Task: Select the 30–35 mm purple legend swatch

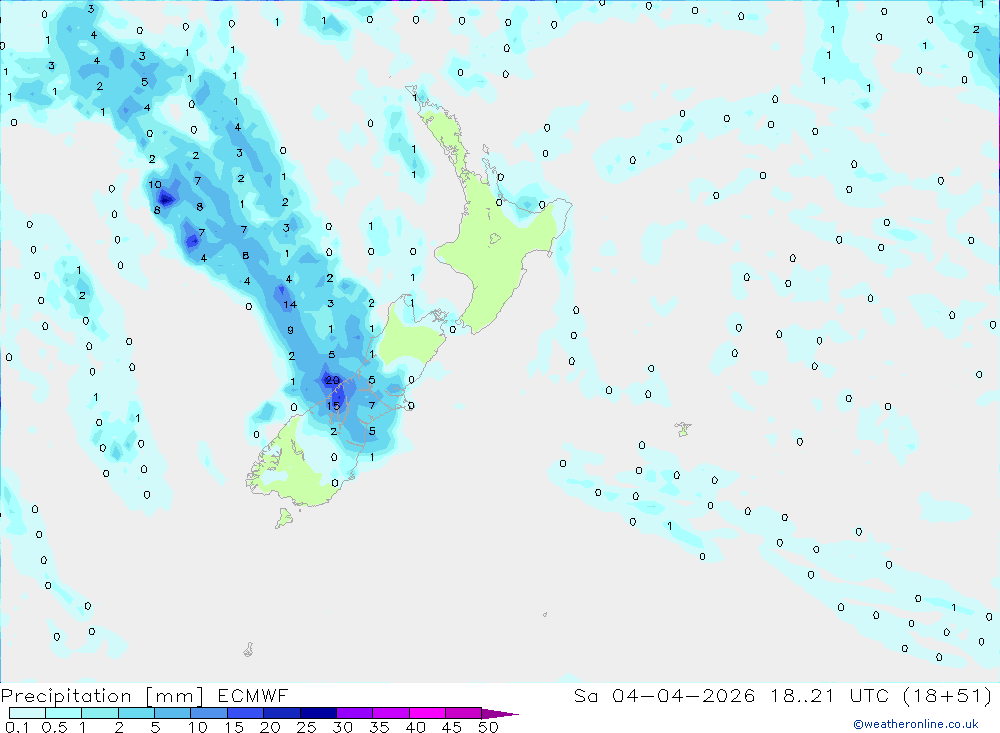Action: click(x=355, y=713)
